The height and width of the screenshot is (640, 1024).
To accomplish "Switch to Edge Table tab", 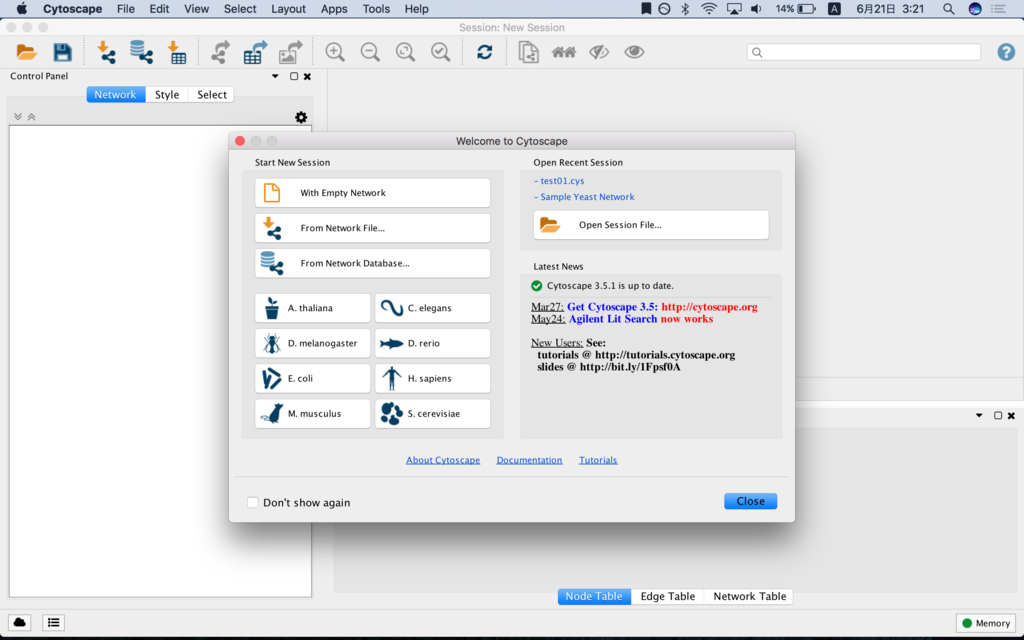I will point(667,596).
